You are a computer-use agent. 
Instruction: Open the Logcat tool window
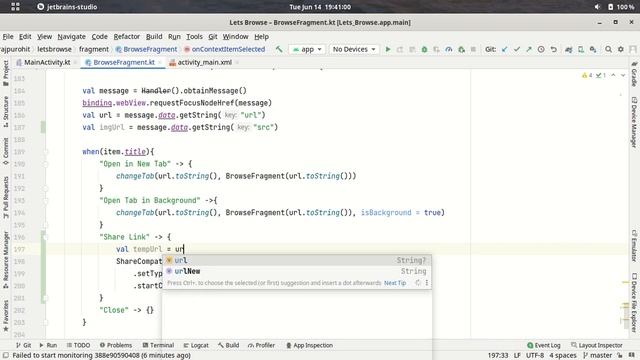click(x=196, y=345)
